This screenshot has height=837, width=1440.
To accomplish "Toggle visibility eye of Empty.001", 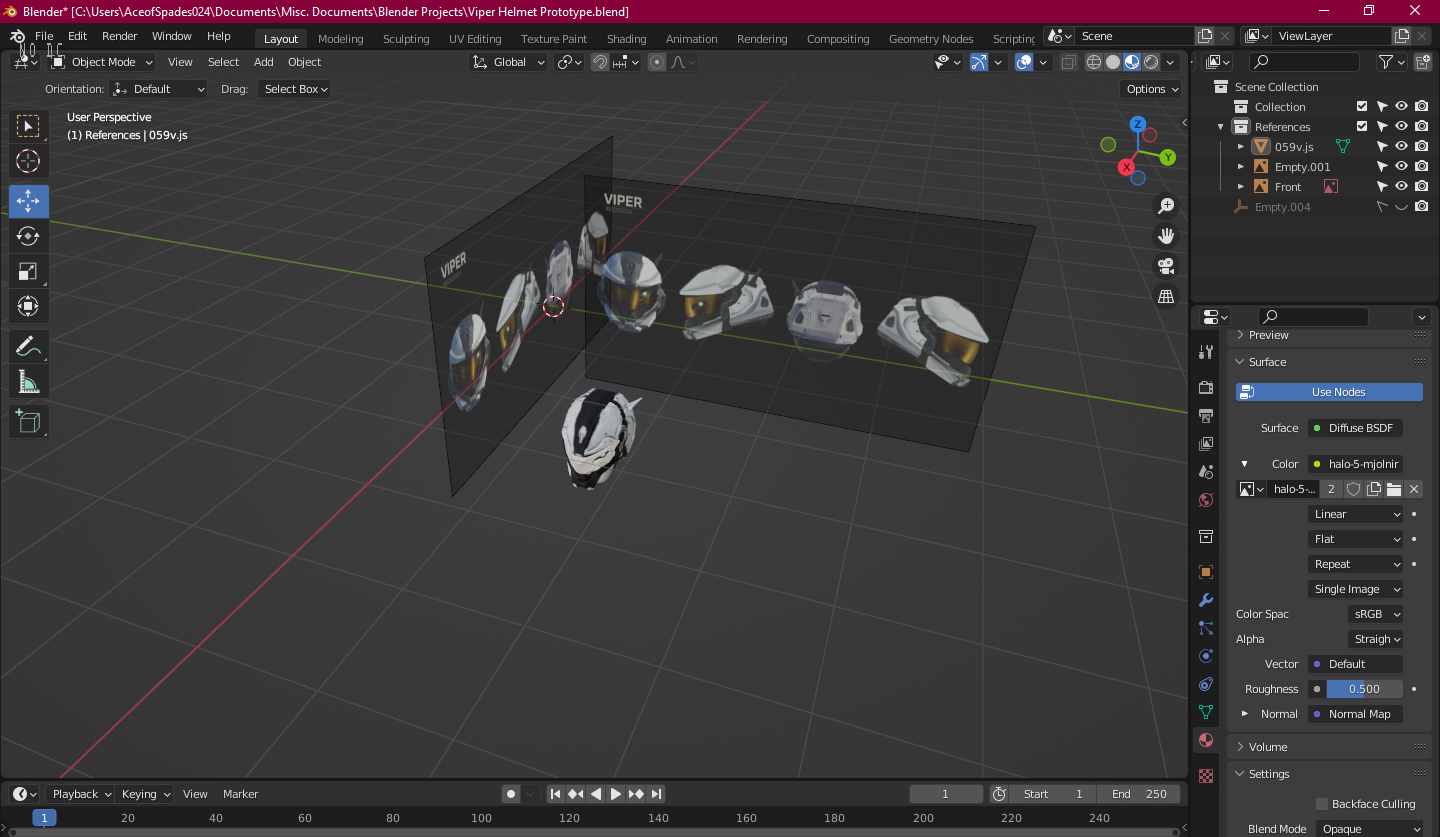I will tap(1402, 167).
